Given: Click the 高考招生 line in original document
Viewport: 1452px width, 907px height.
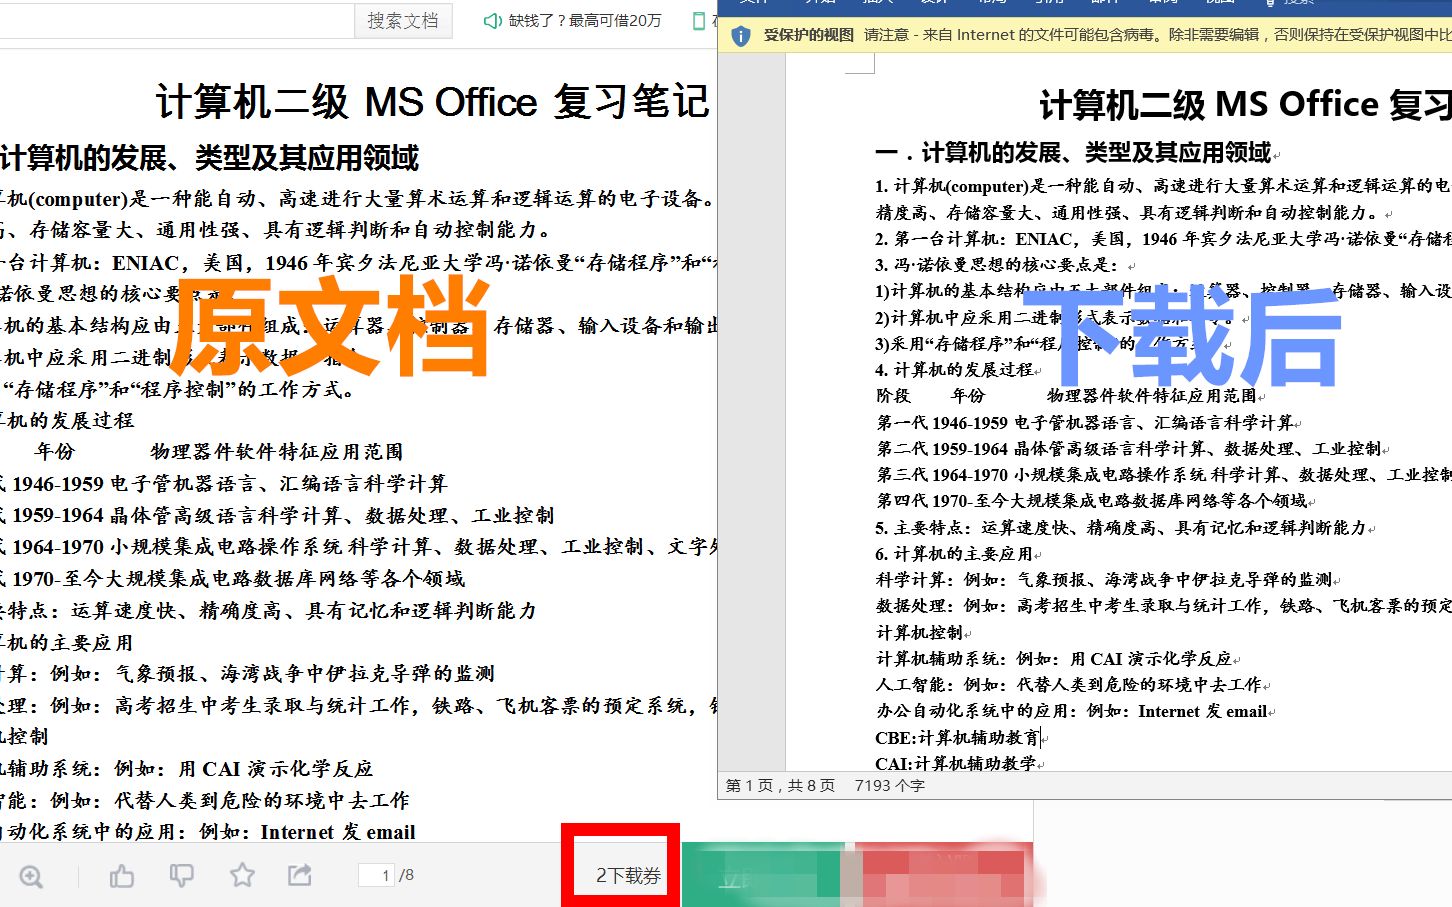Looking at the screenshot, I should pos(359,706).
